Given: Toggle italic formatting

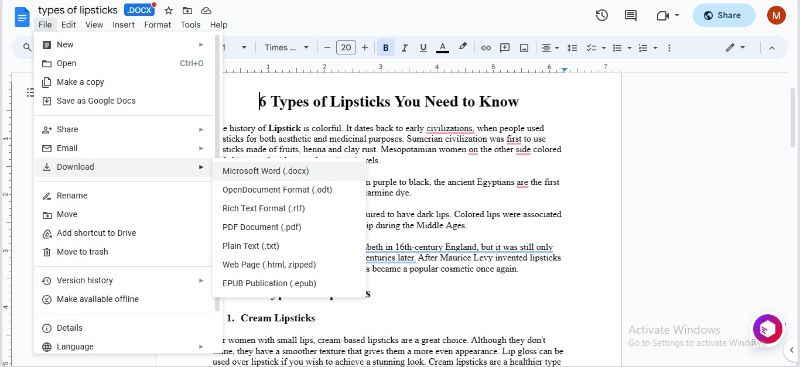Looking at the screenshot, I should [405, 48].
